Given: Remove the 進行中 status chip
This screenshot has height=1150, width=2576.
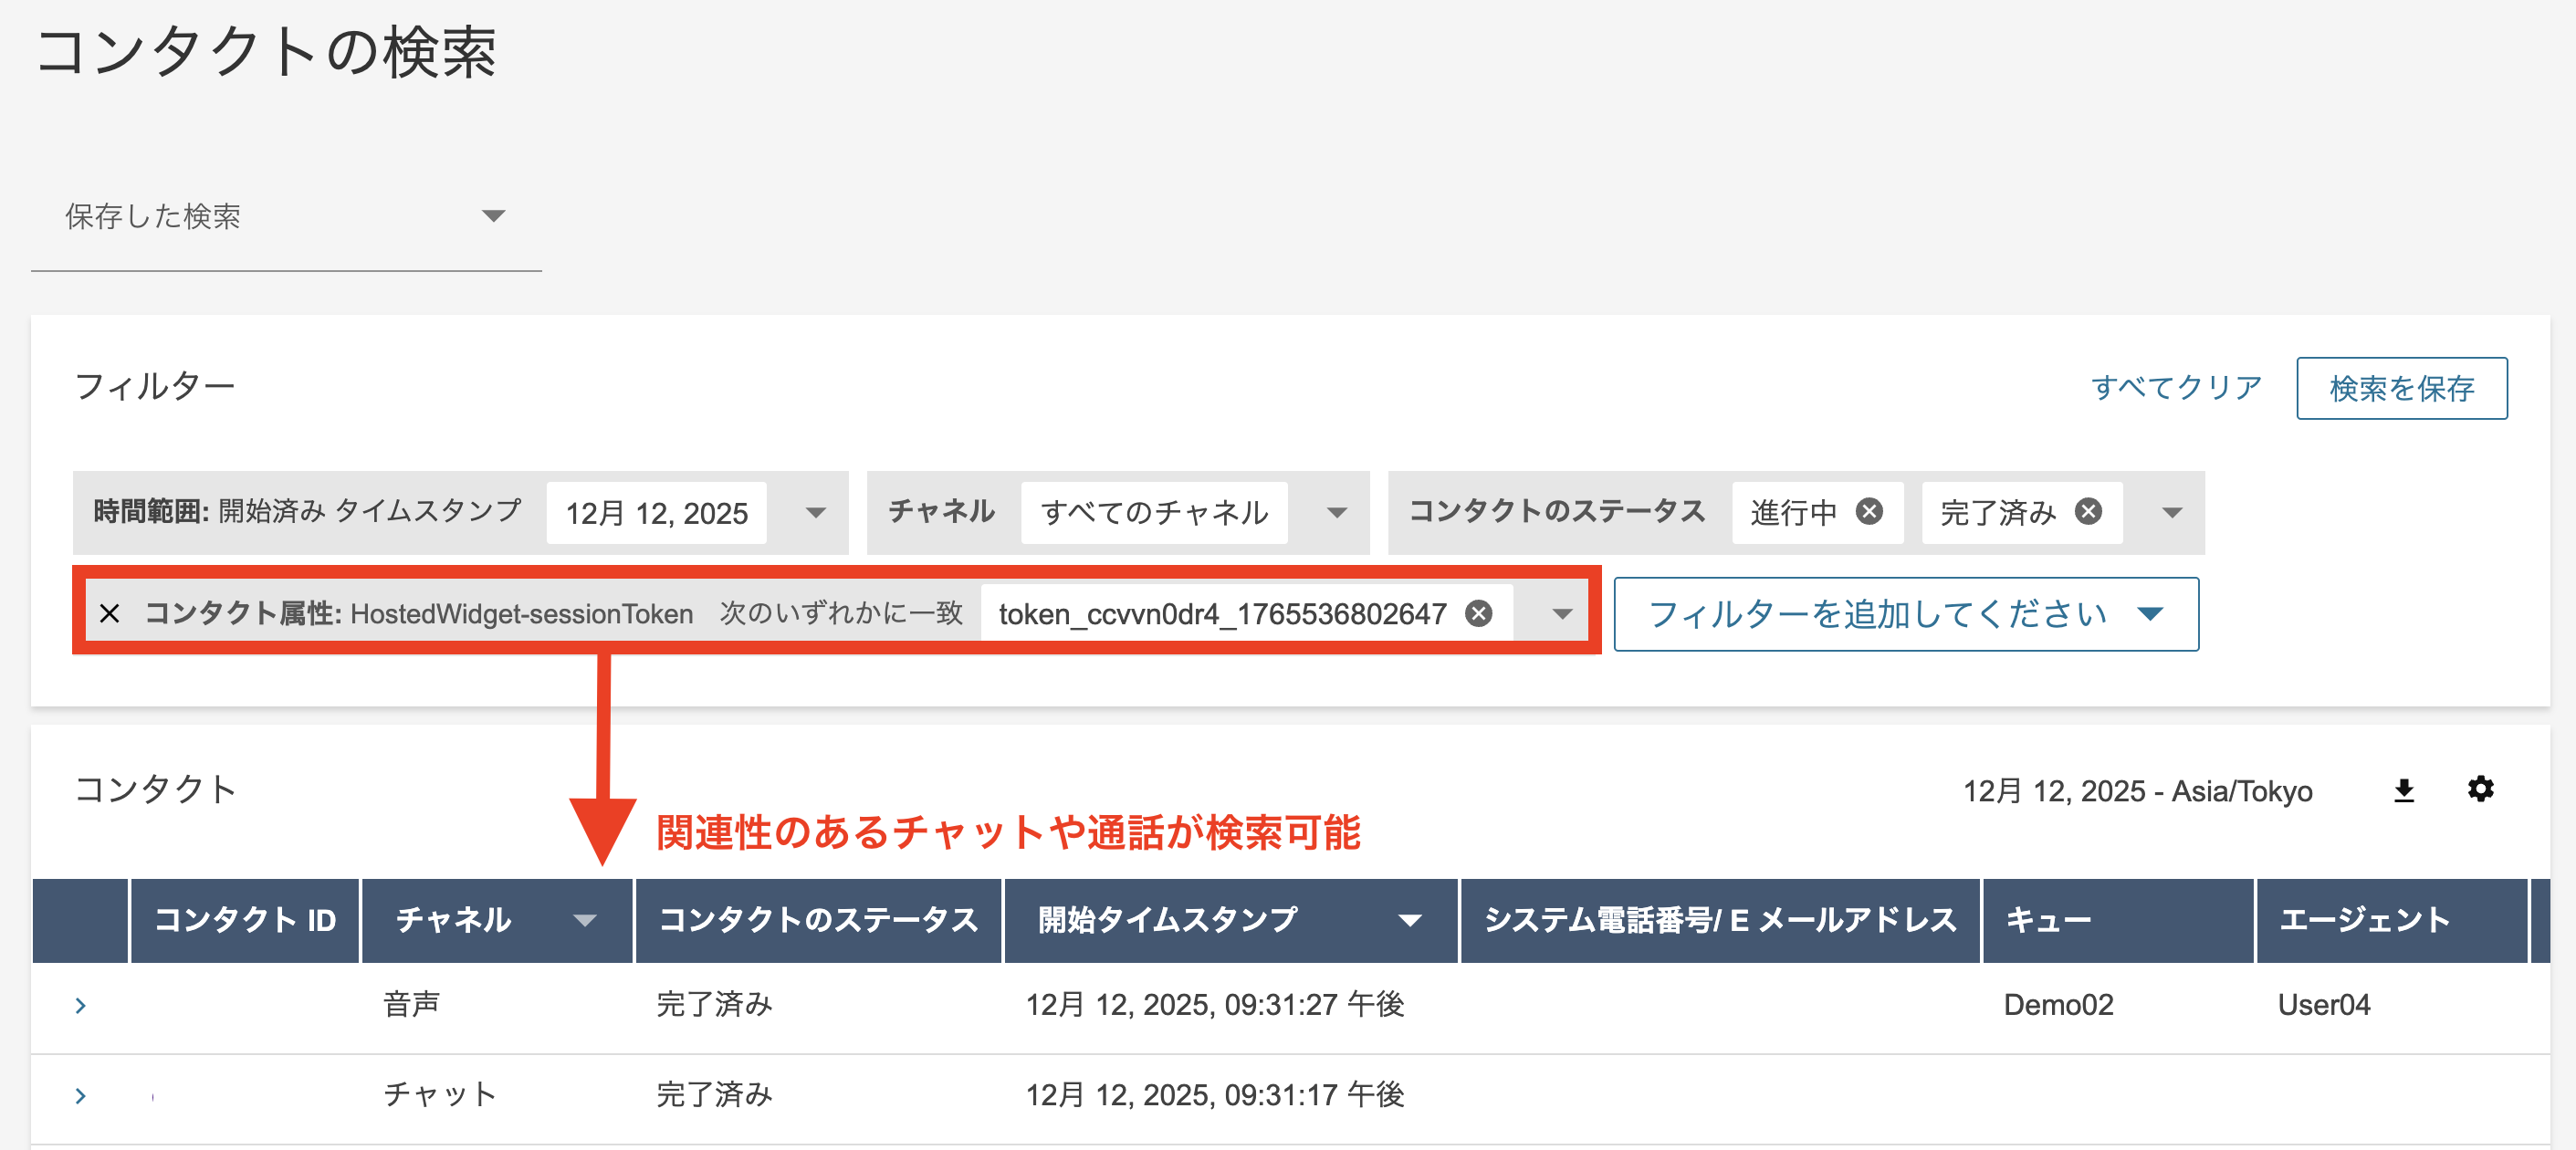Looking at the screenshot, I should click(x=1869, y=512).
